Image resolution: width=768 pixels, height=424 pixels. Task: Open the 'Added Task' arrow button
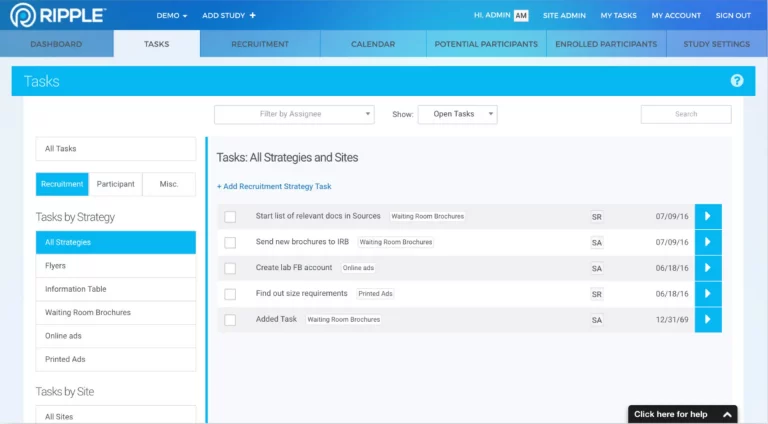coord(708,320)
